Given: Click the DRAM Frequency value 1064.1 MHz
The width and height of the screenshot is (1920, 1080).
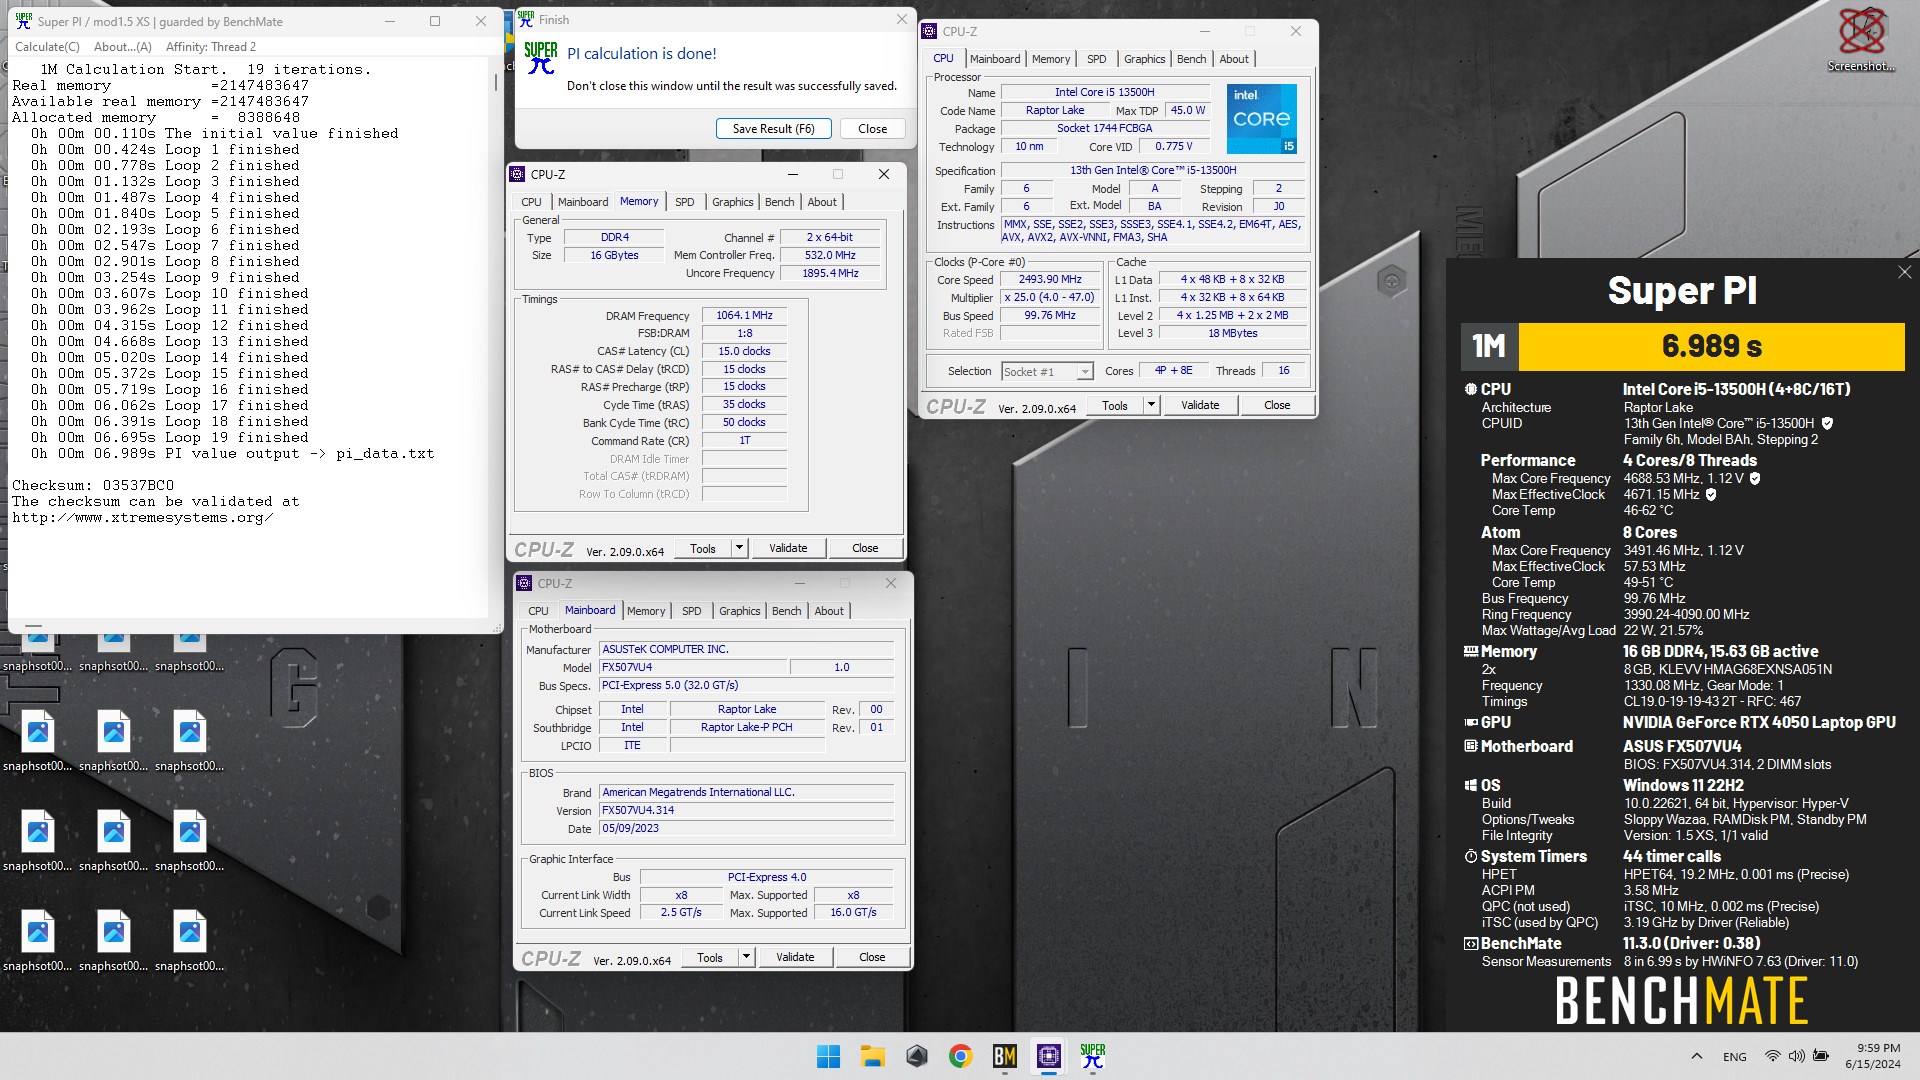Looking at the screenshot, I should (744, 315).
